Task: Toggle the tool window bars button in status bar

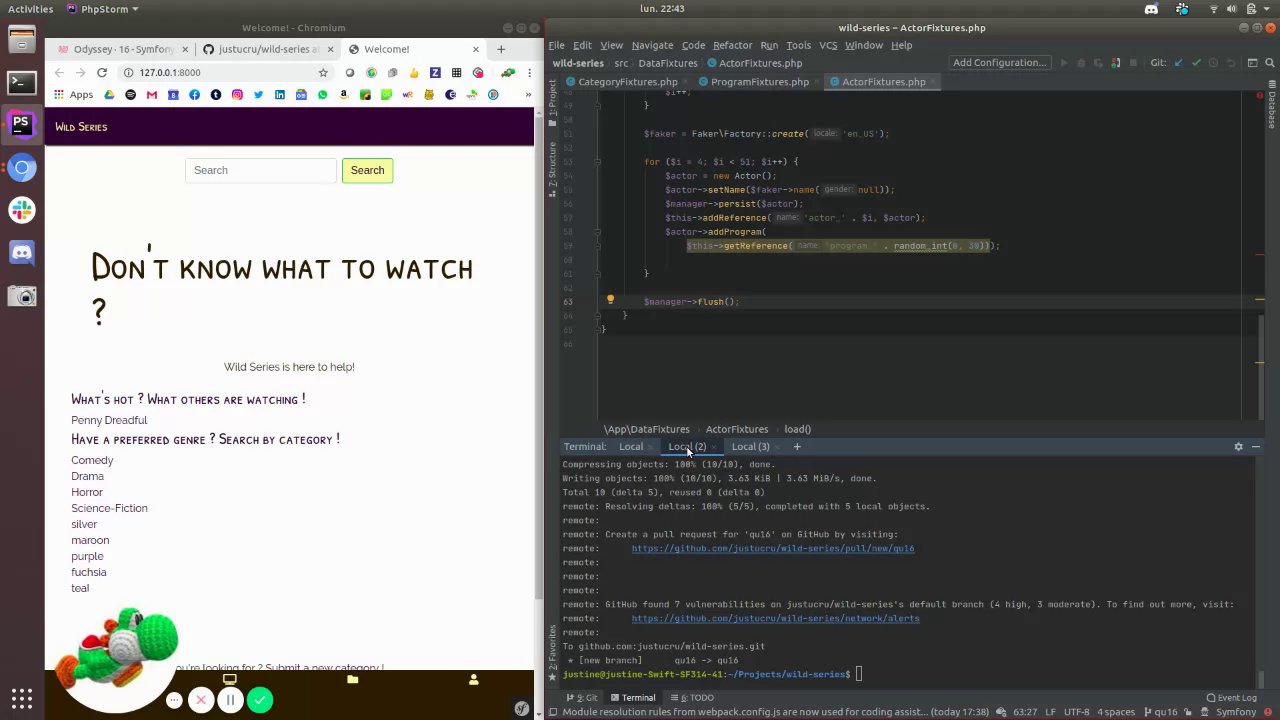Action: (553, 712)
